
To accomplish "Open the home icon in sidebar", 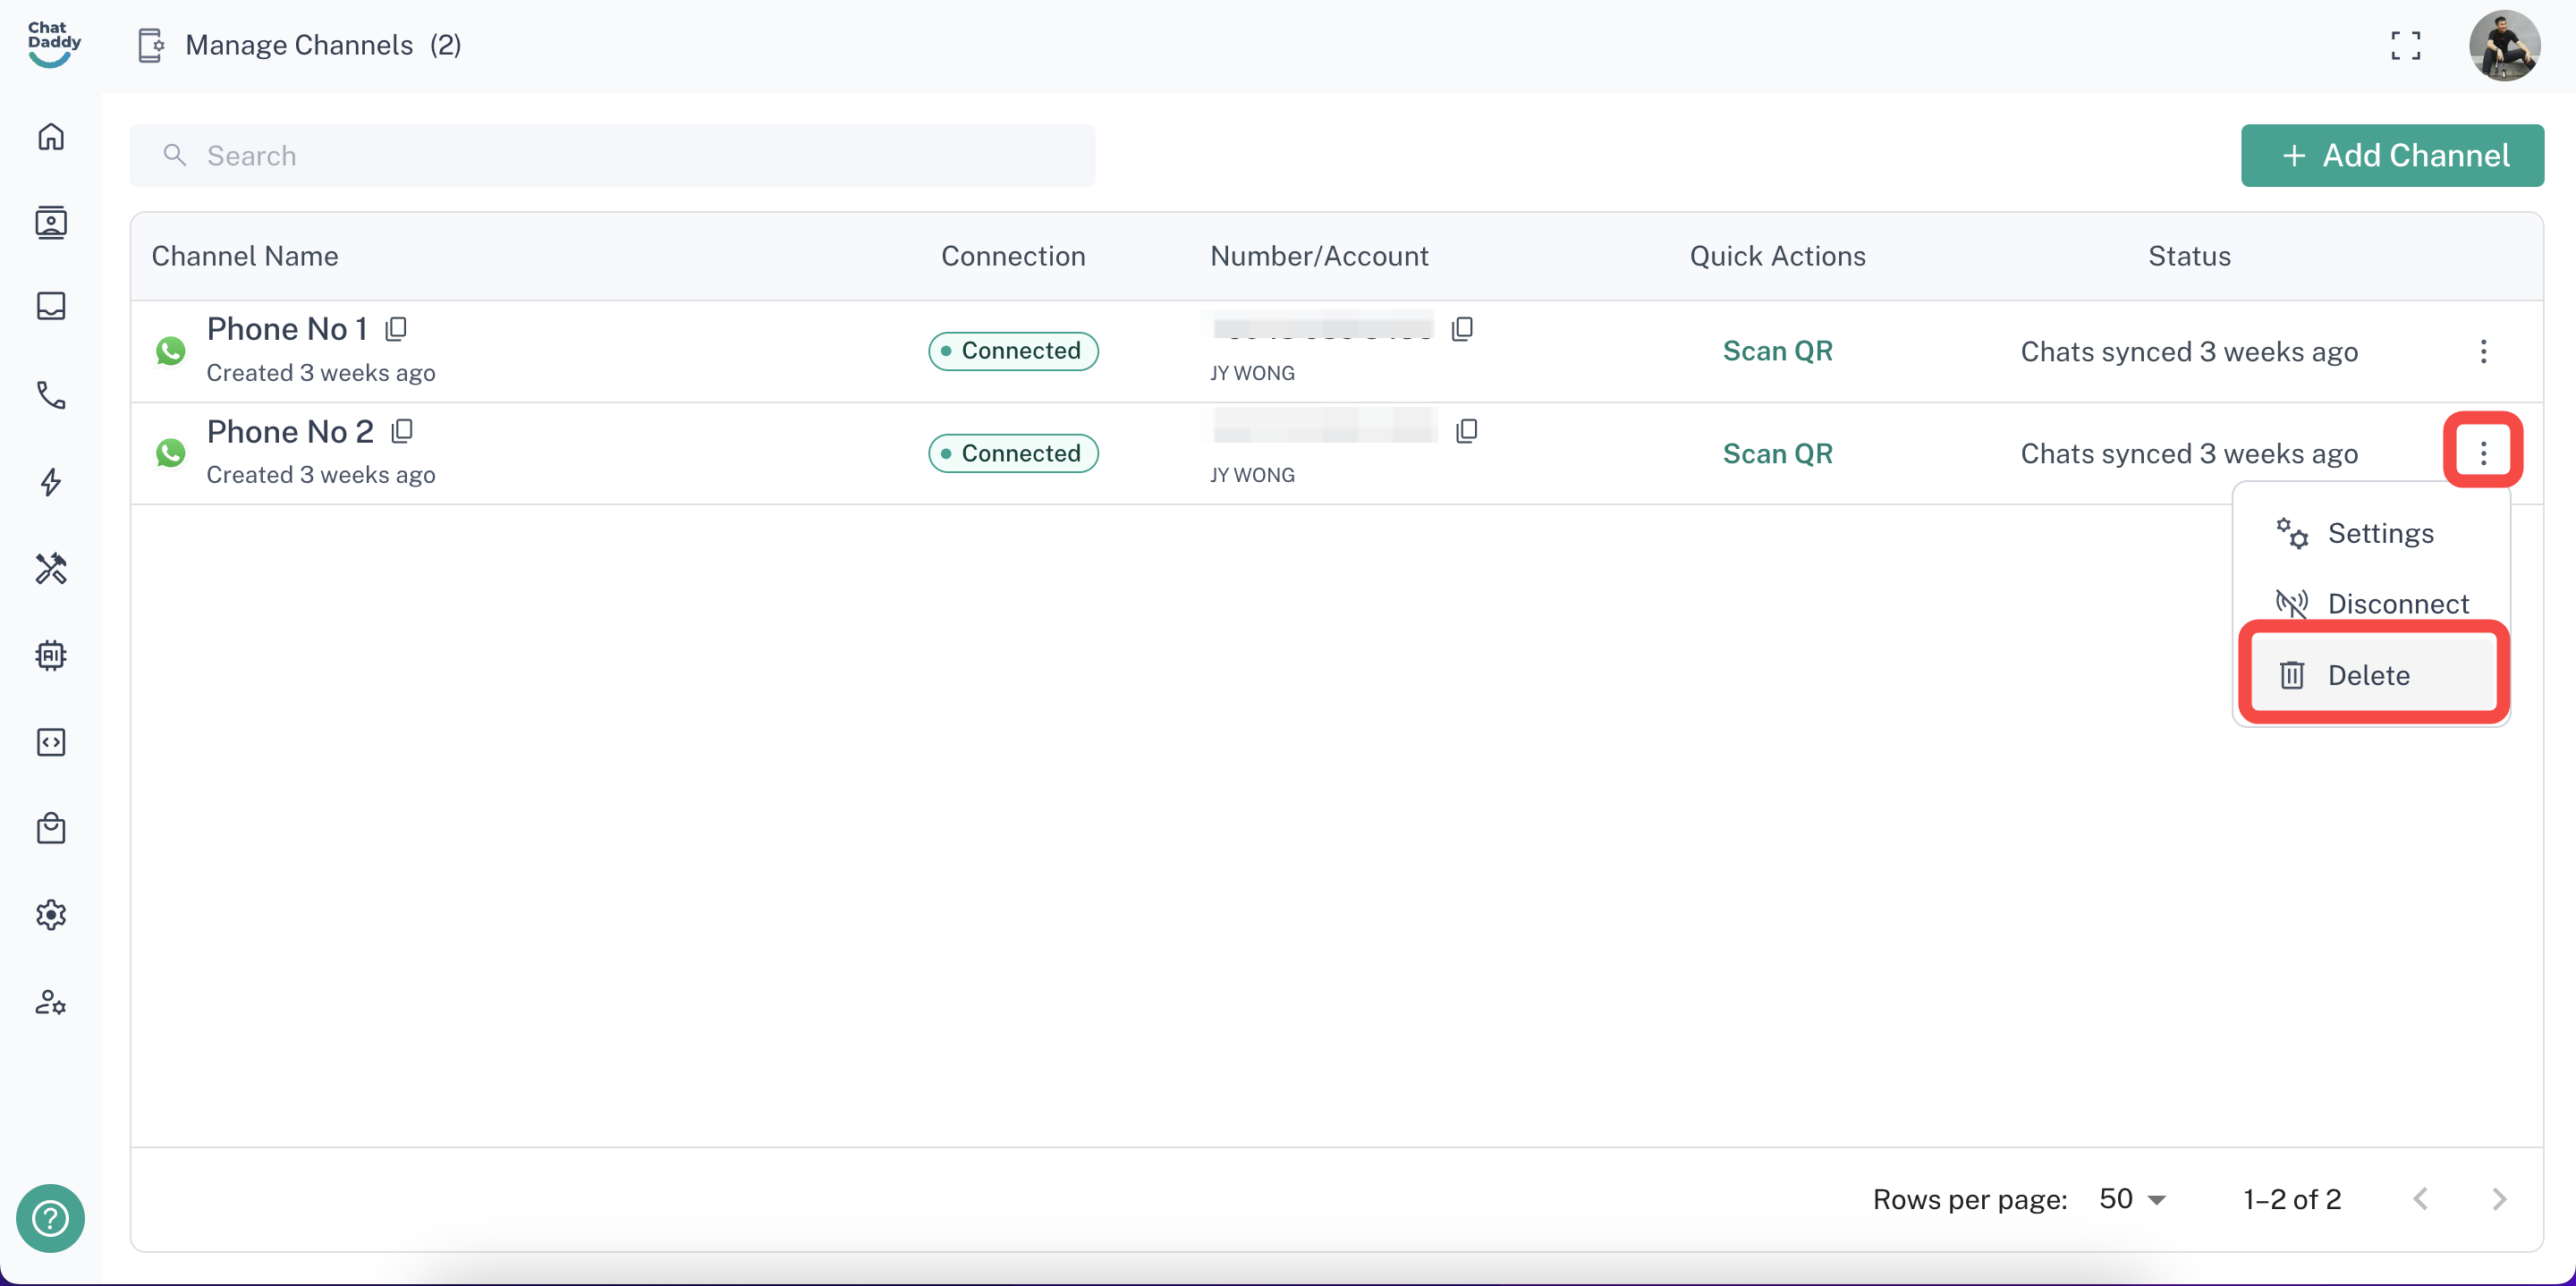I will [x=51, y=136].
